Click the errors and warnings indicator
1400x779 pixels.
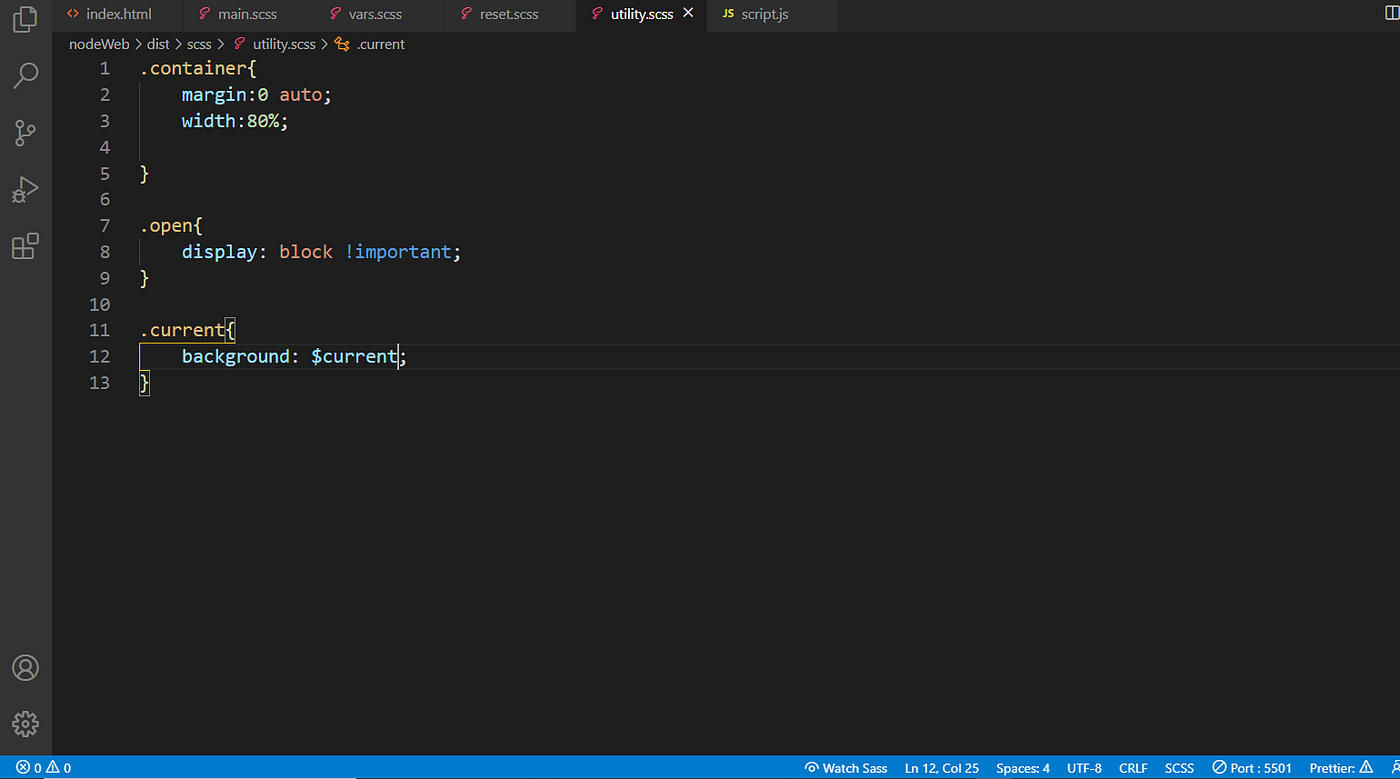[40, 767]
